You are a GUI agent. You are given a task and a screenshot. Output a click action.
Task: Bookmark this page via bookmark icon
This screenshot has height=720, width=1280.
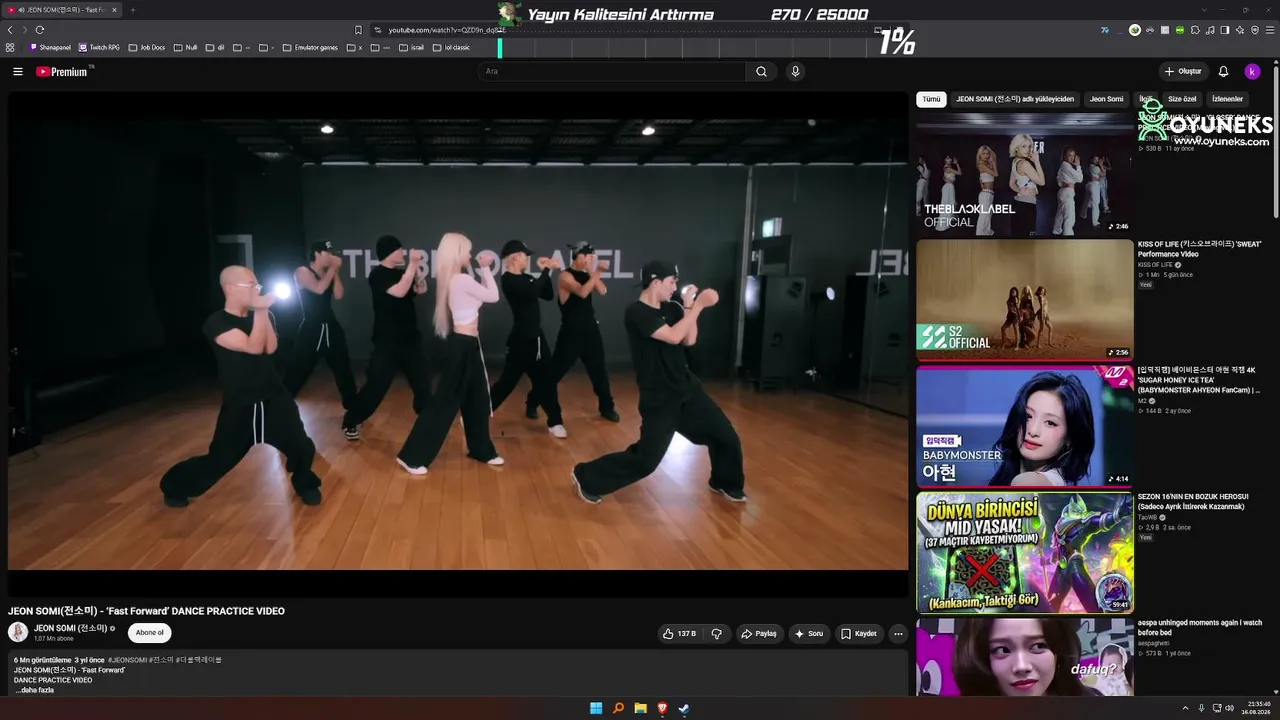point(358,30)
